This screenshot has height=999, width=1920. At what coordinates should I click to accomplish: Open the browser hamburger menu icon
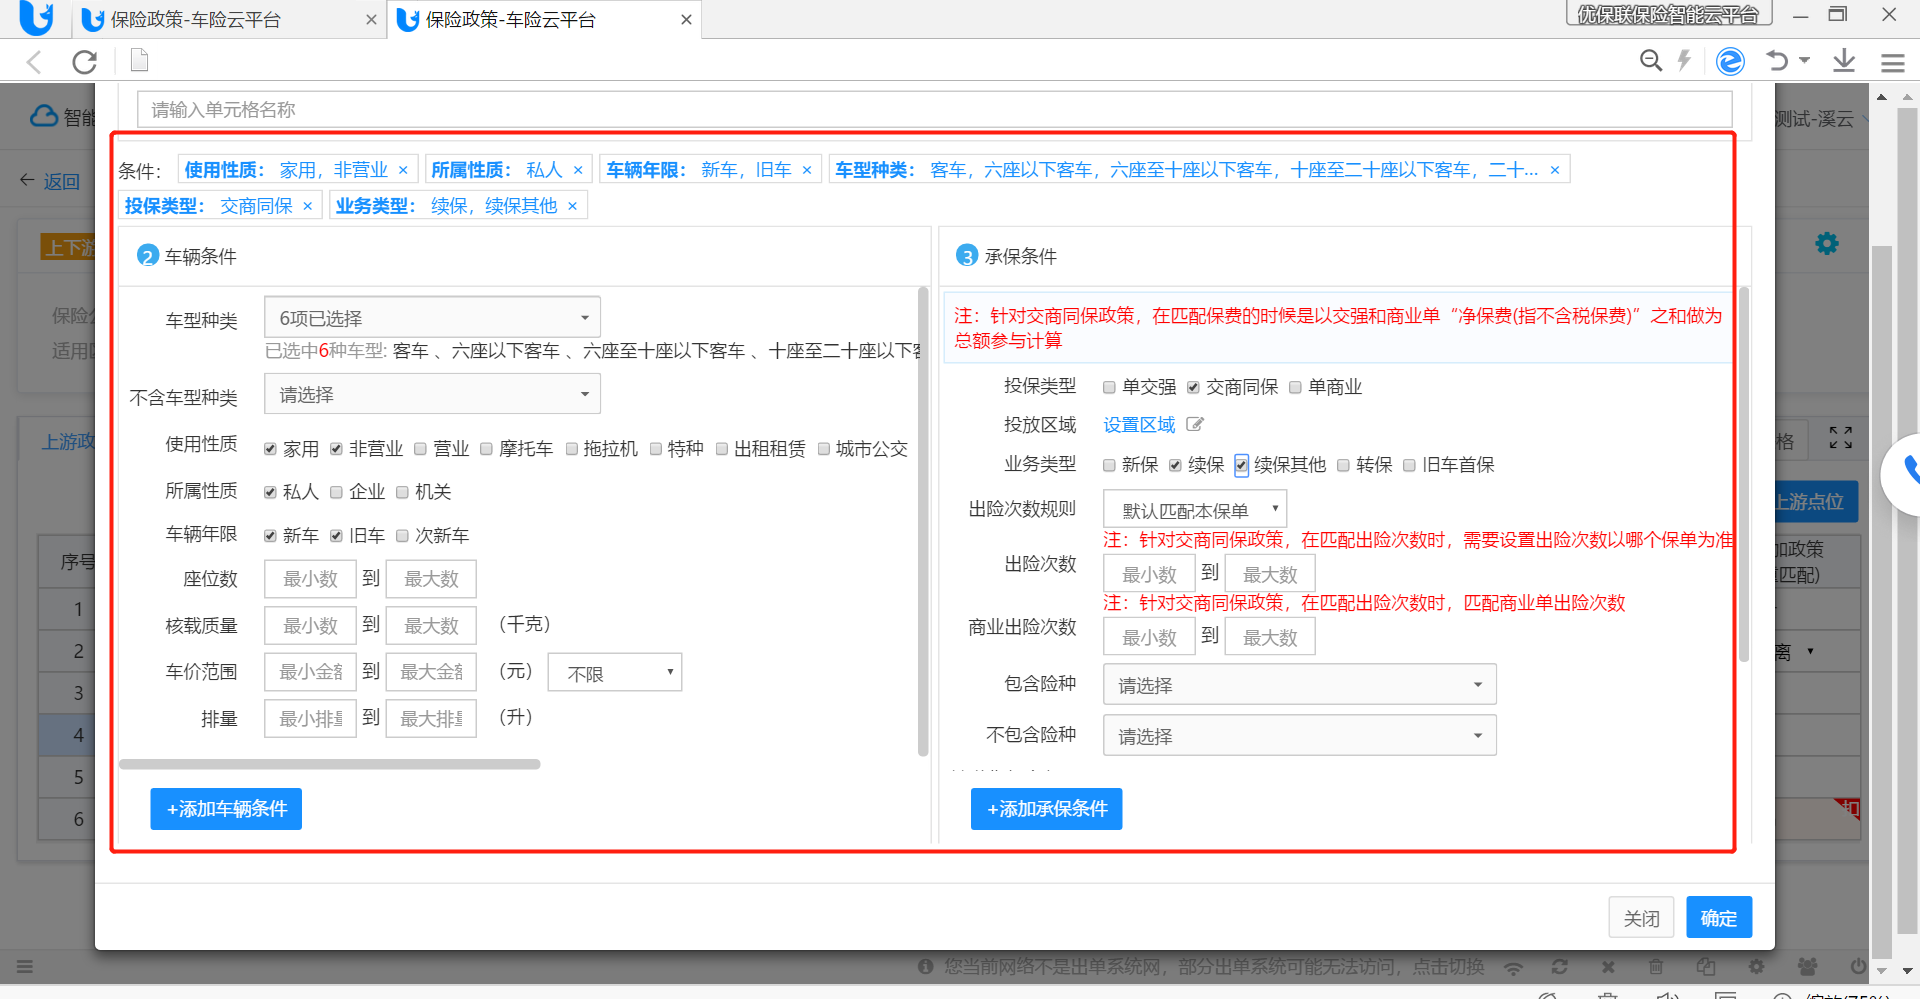pyautogui.click(x=1893, y=62)
